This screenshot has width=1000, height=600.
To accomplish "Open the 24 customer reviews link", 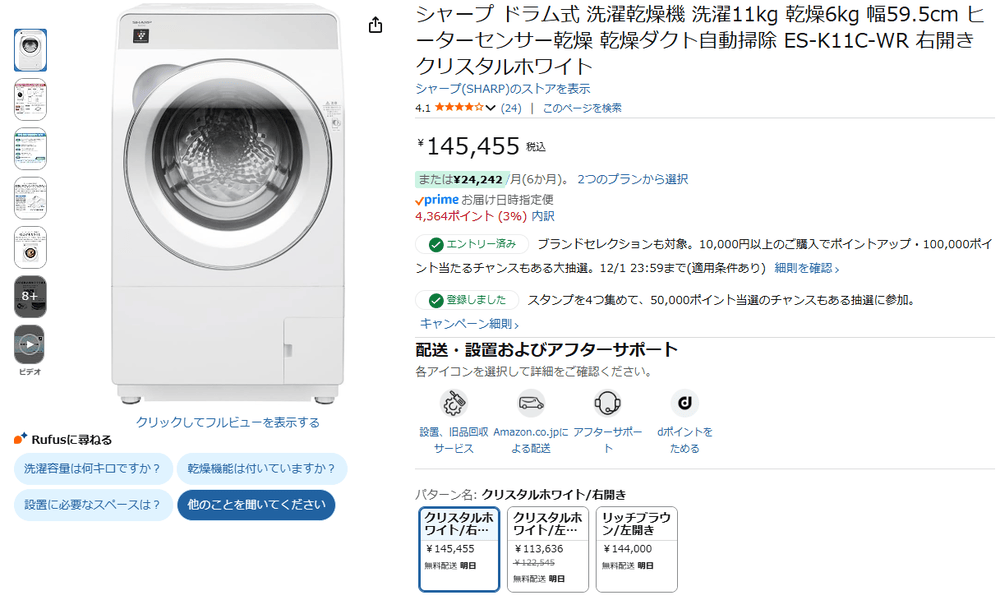I will click(510, 108).
